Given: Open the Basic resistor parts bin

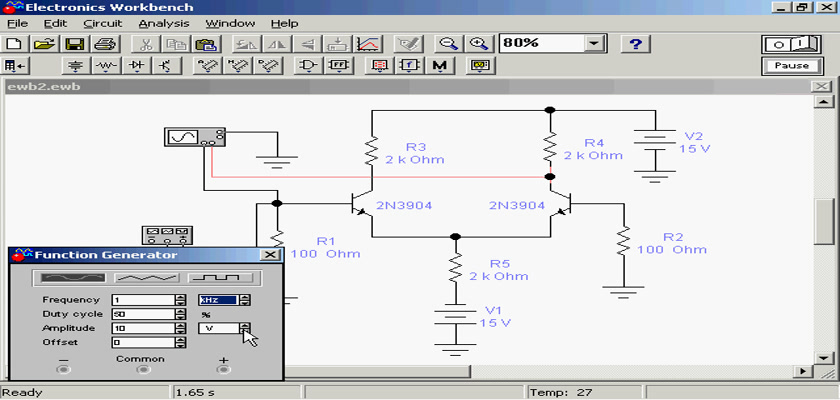Looking at the screenshot, I should (x=107, y=66).
